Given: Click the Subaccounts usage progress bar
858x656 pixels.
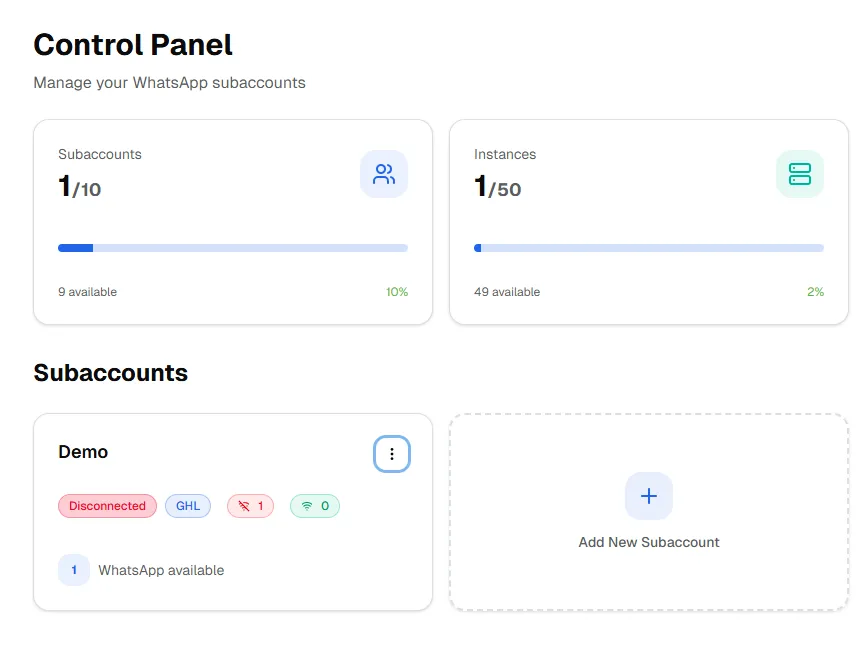Looking at the screenshot, I should pos(233,248).
